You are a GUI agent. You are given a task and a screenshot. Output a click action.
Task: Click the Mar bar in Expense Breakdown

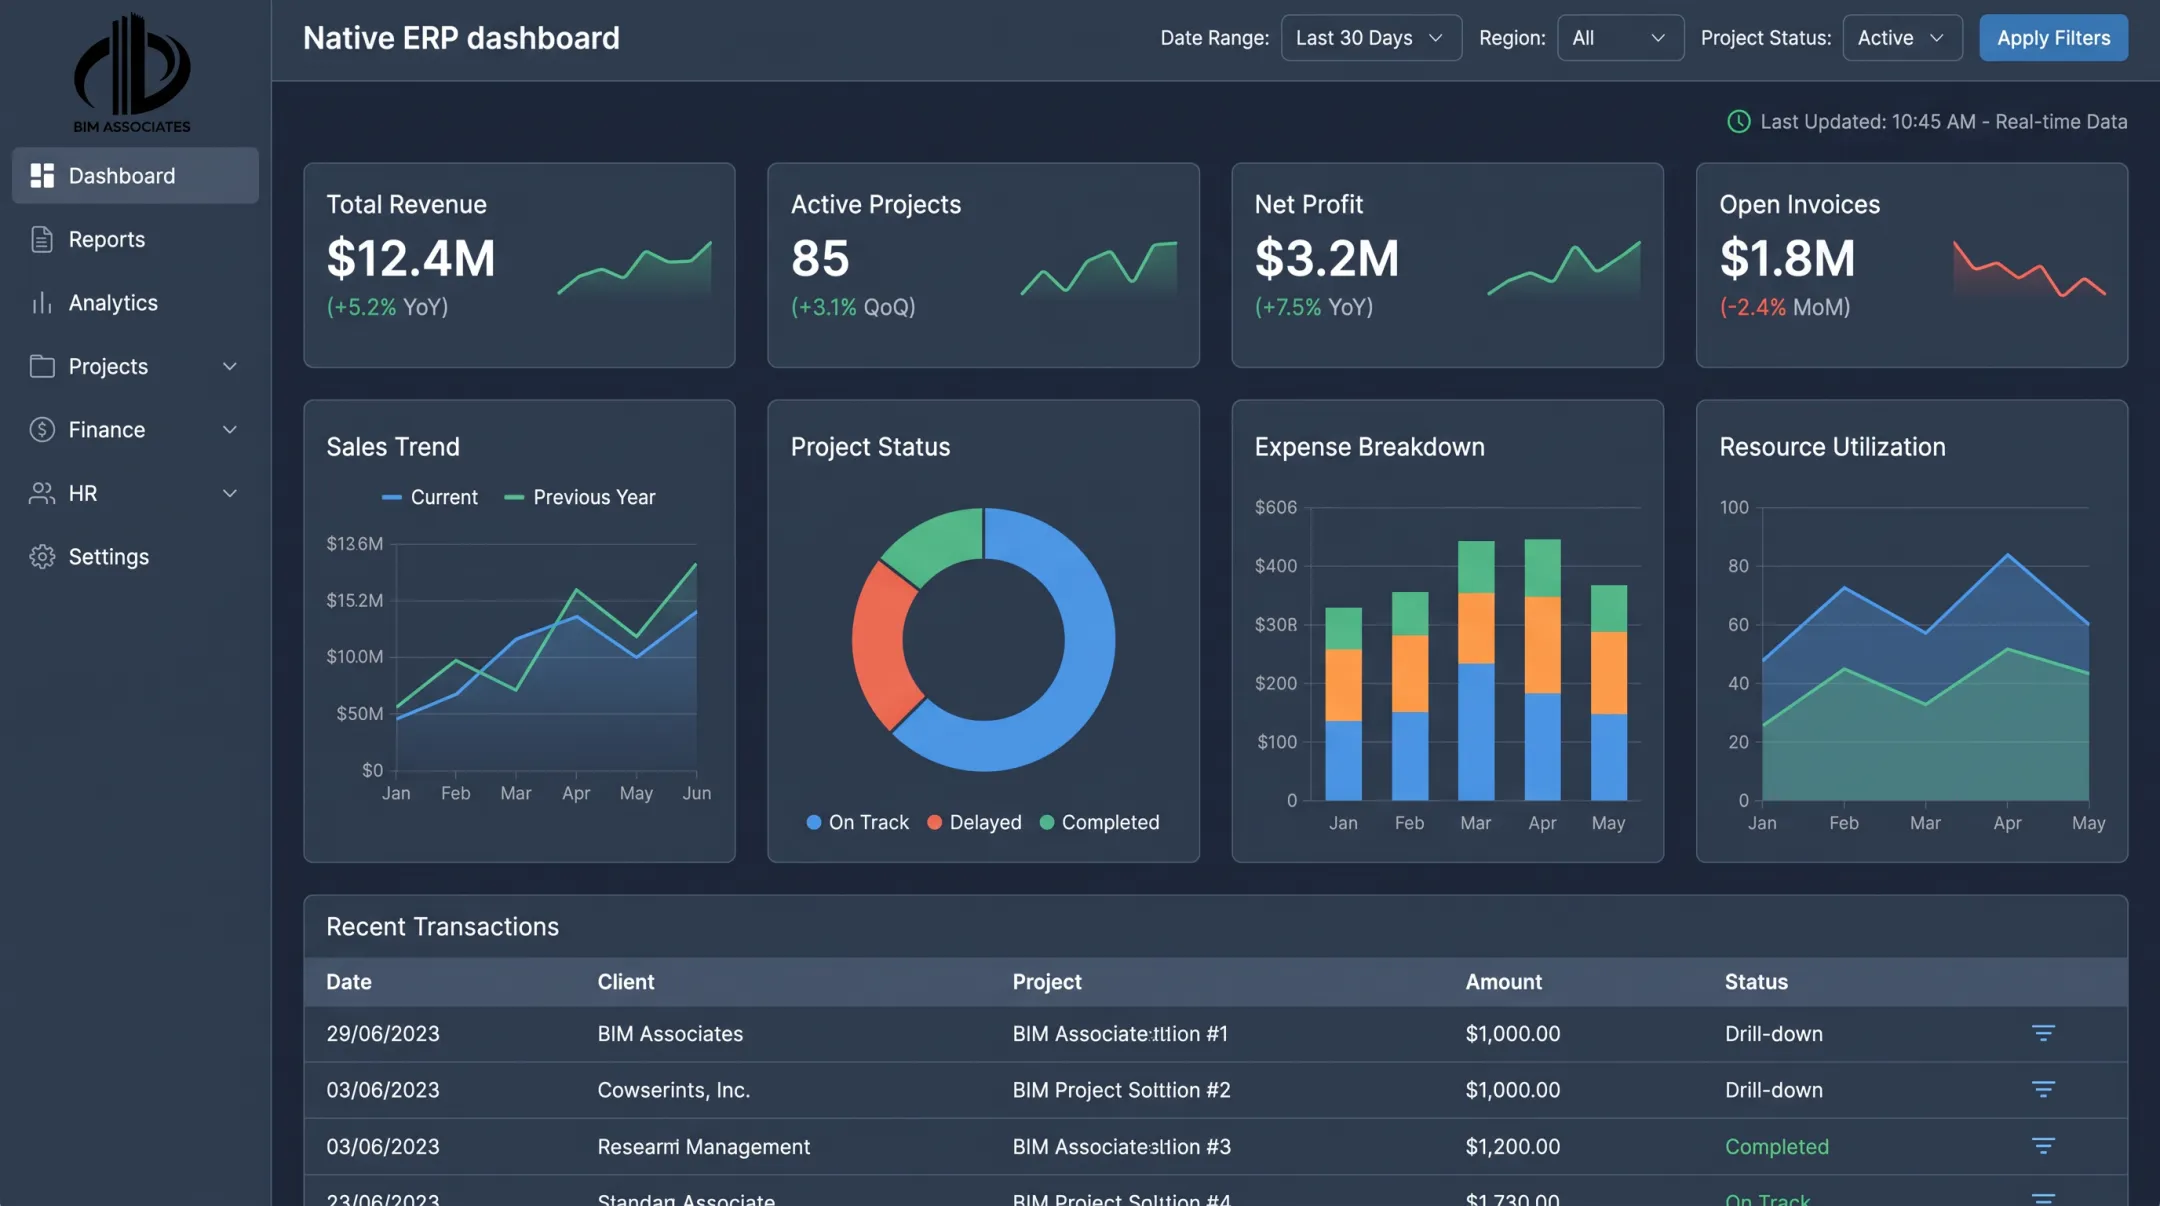pos(1476,670)
